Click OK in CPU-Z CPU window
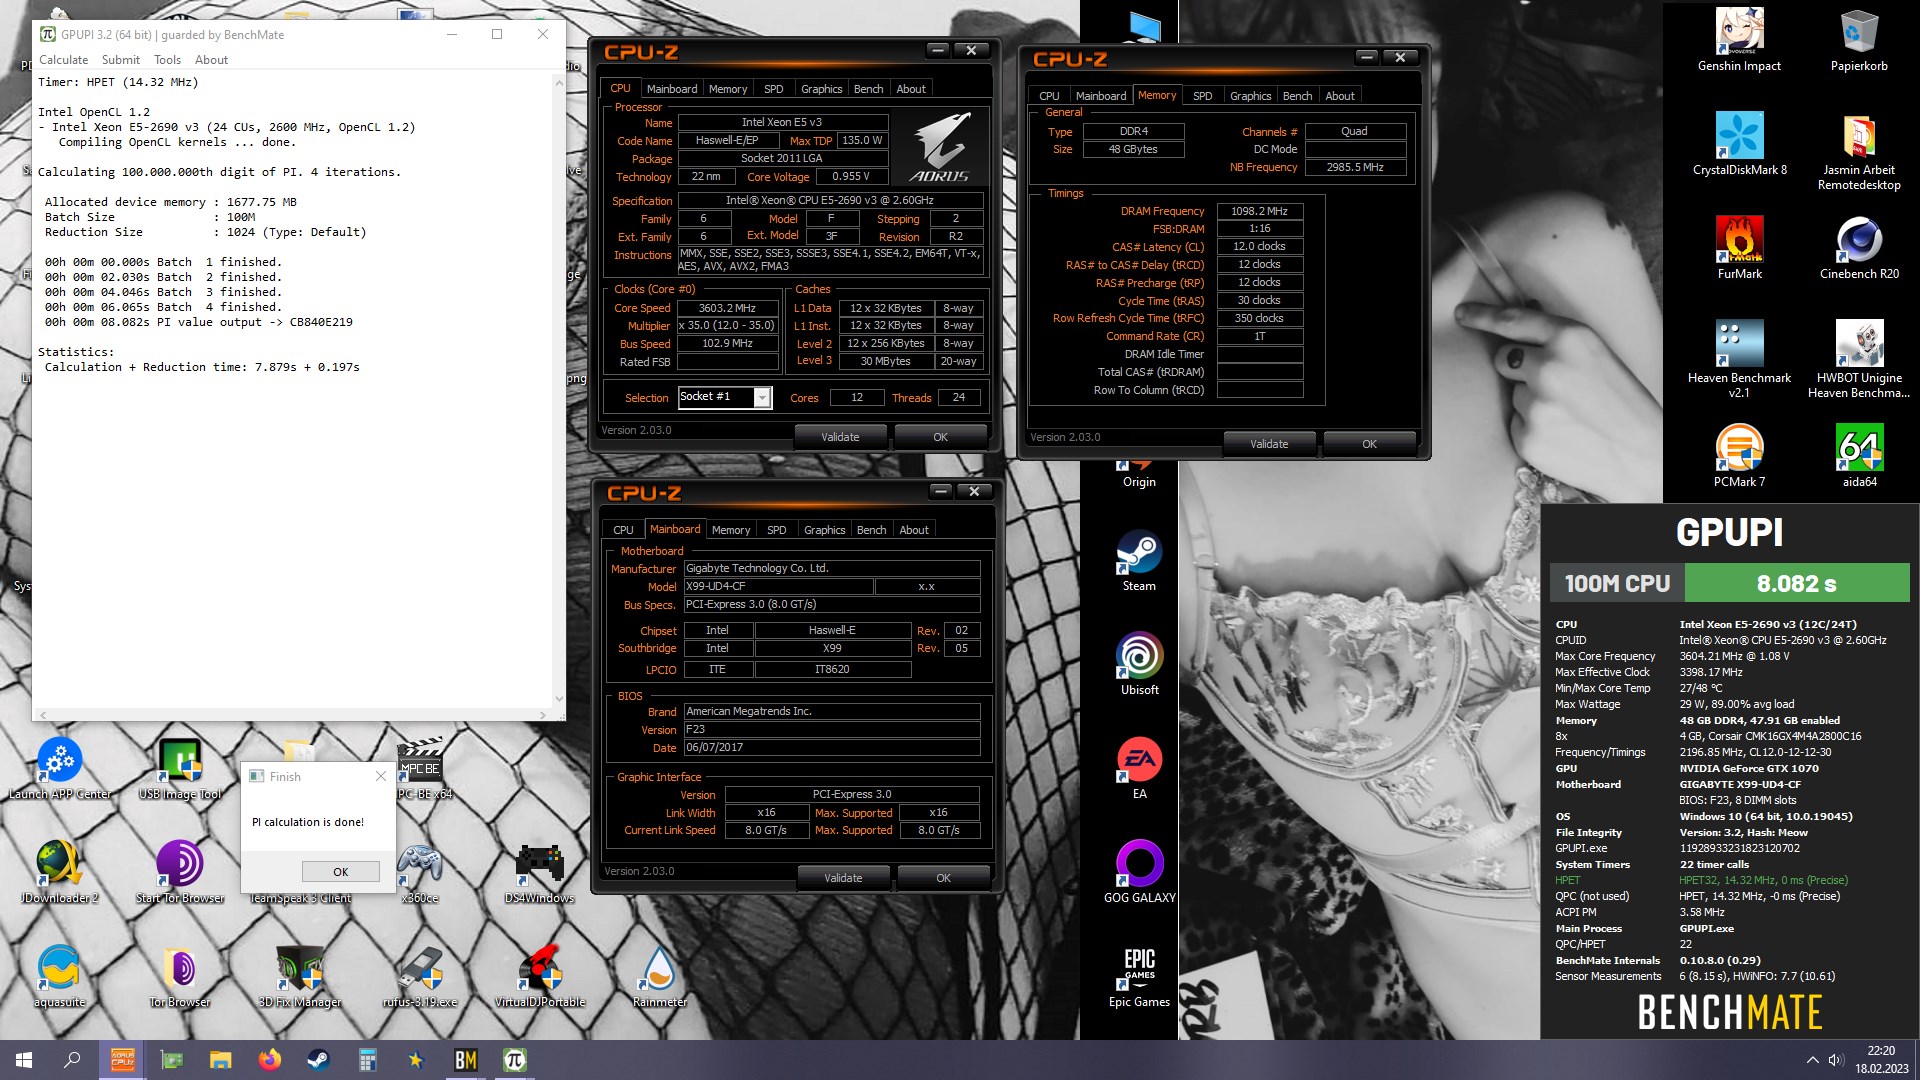 coord(940,437)
